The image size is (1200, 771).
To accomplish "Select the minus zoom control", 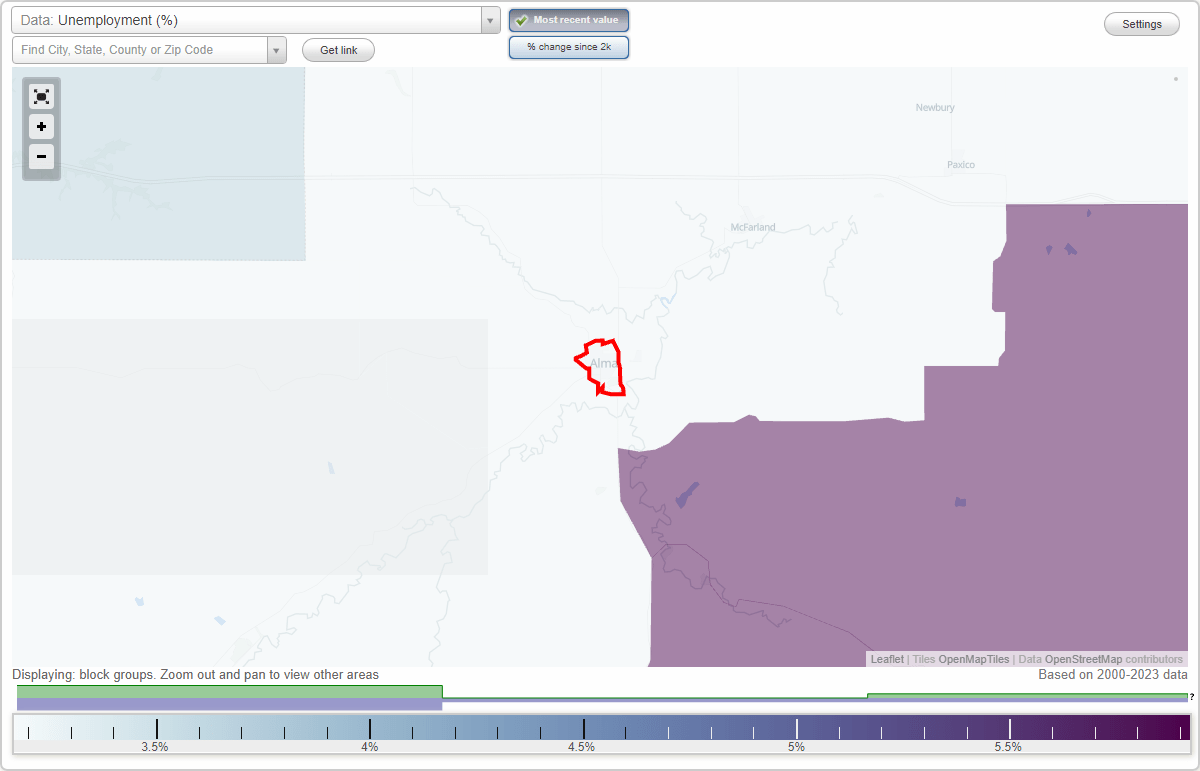I will (x=41, y=157).
